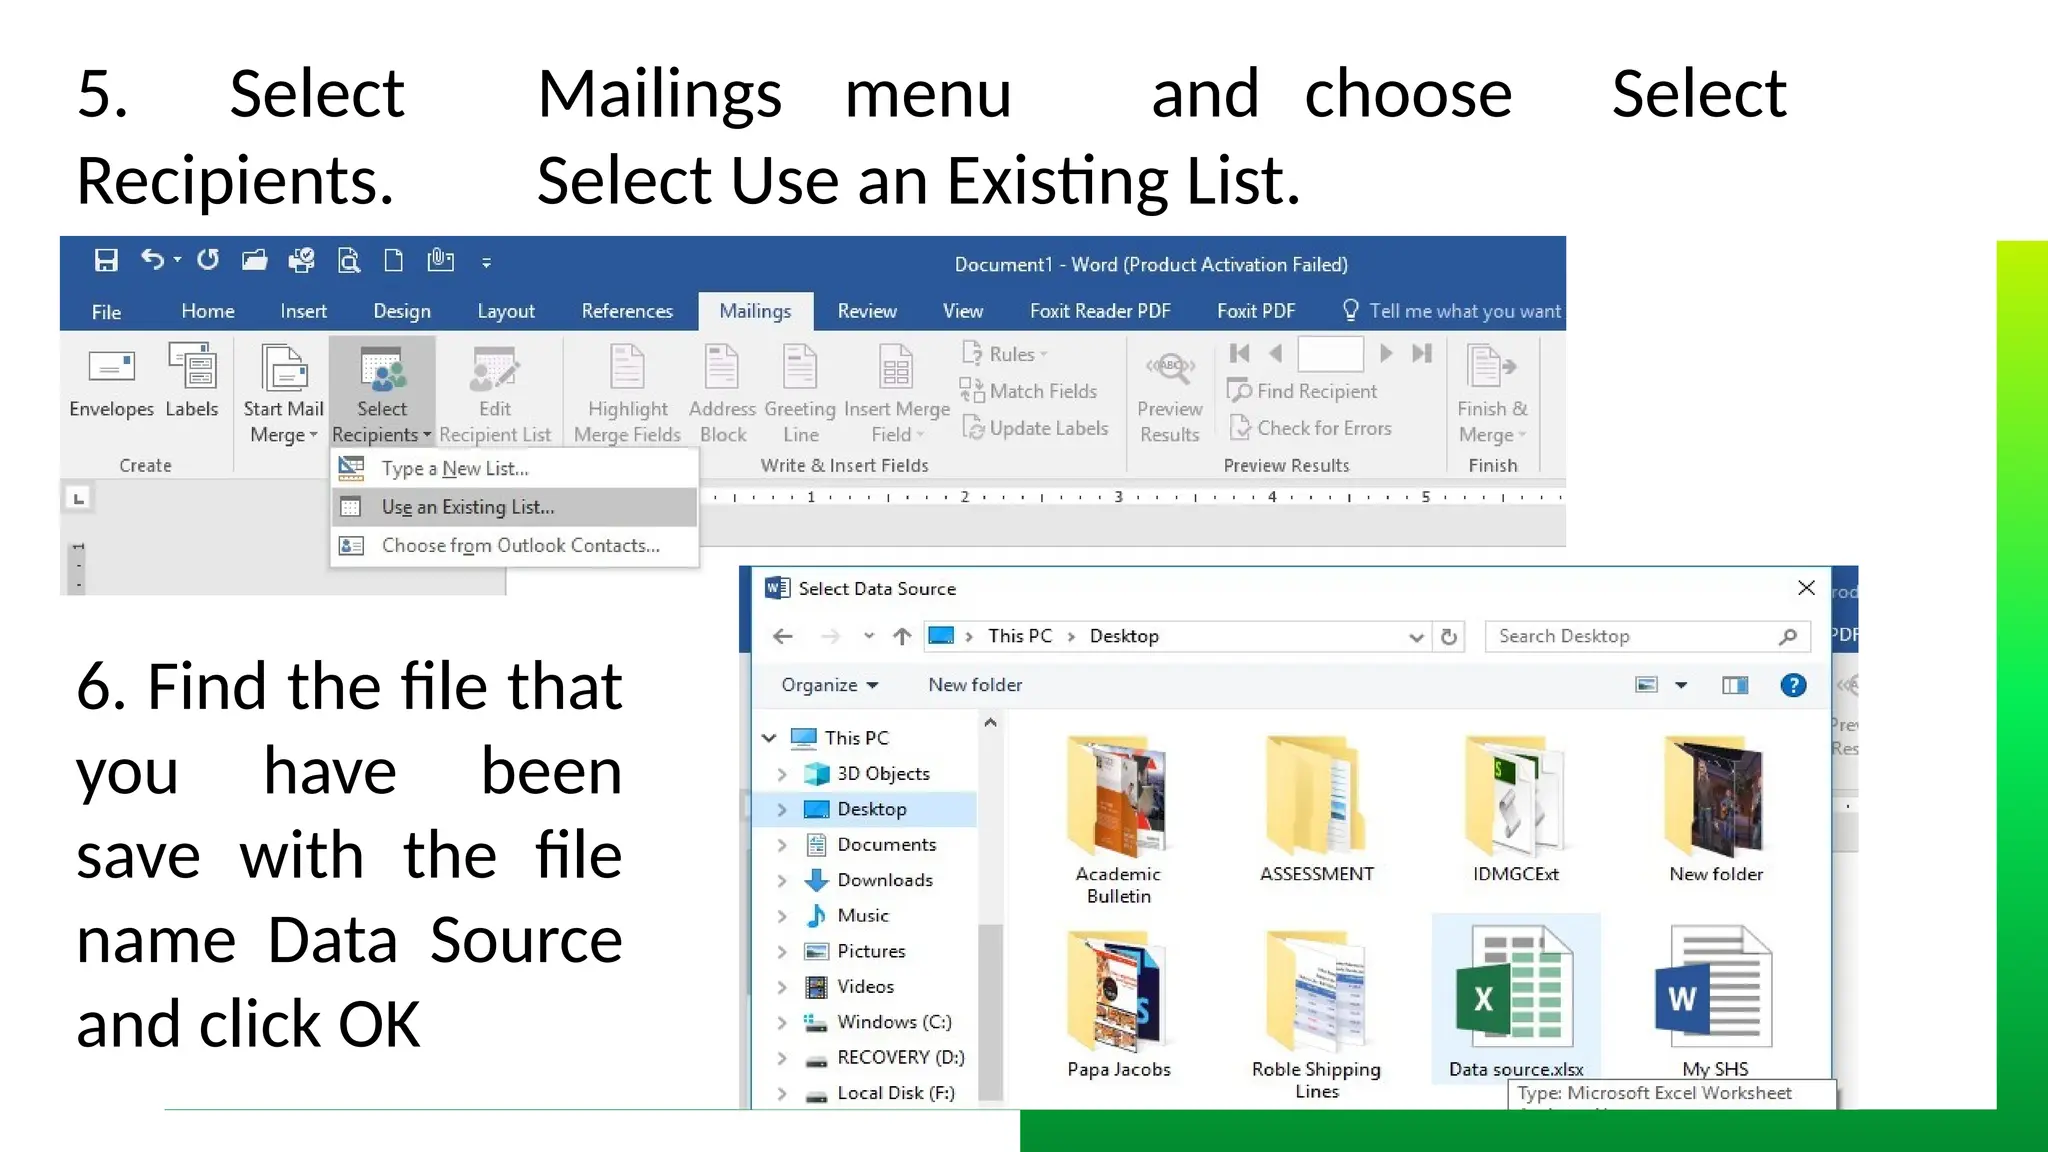
Task: Click the New folder button
Action: pos(974,685)
